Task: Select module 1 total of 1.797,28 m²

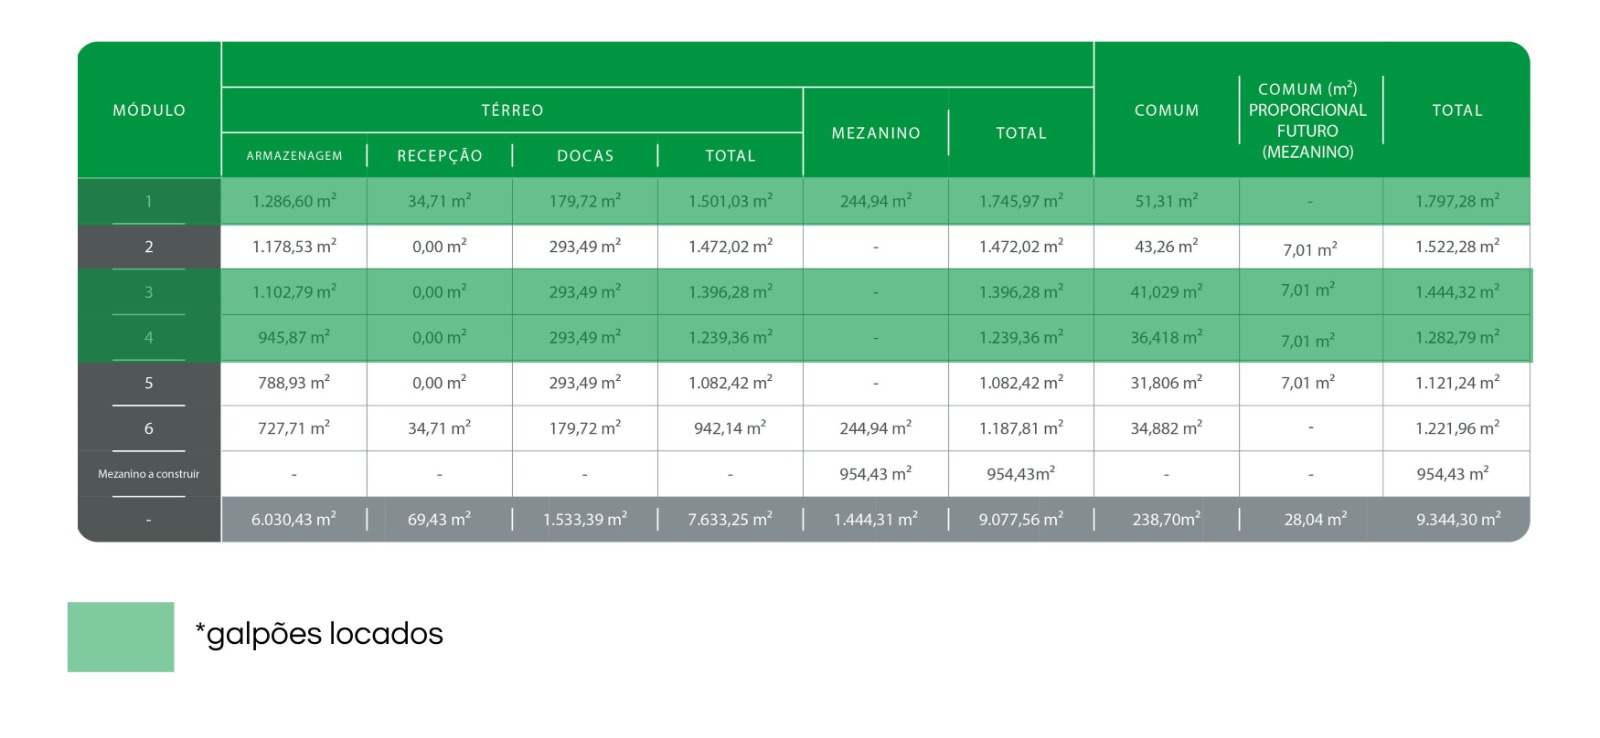Action: pos(1457,201)
